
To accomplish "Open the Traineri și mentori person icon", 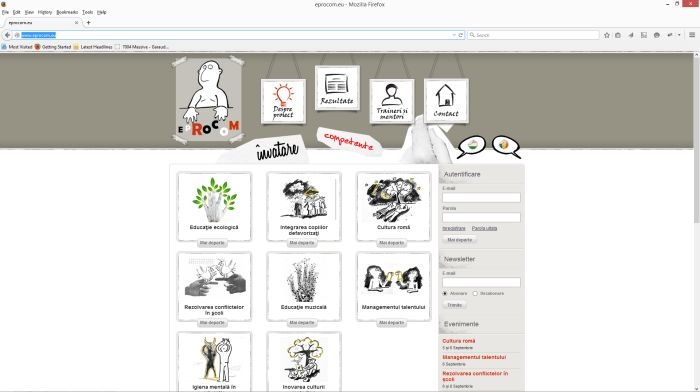I will (392, 101).
